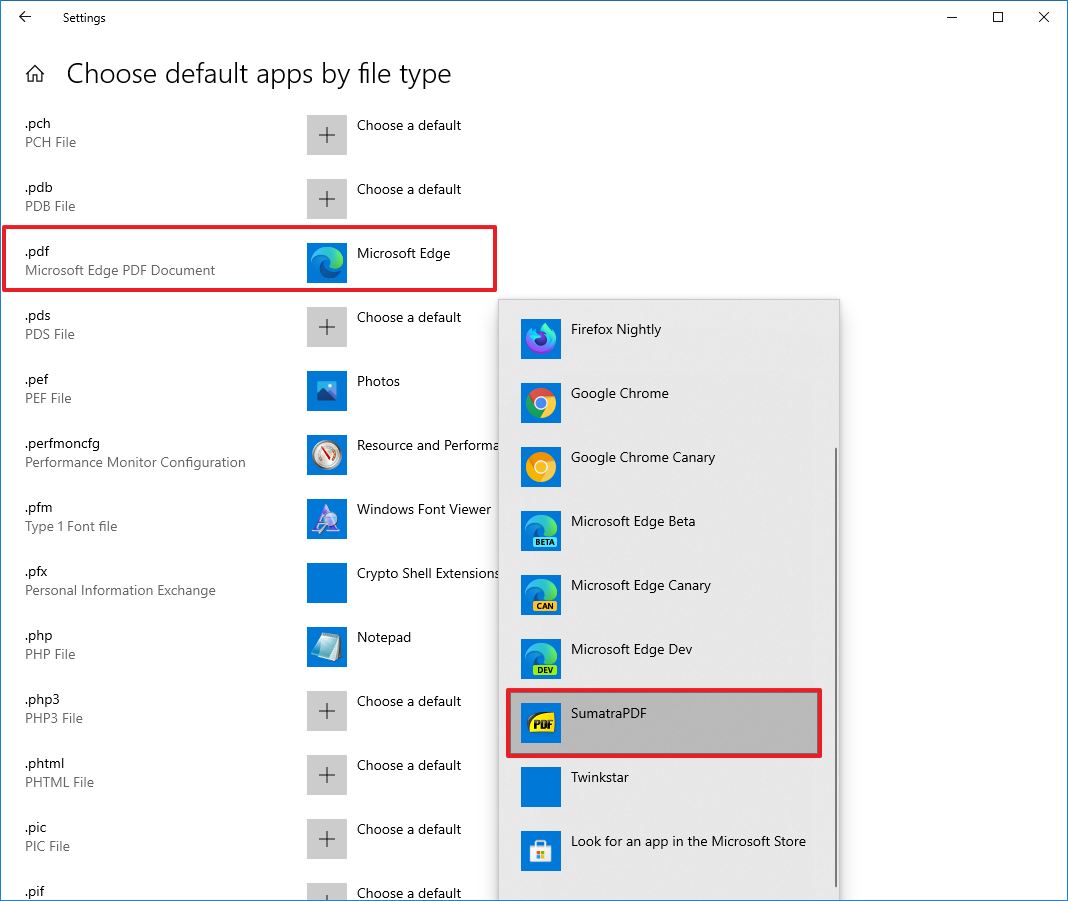Click the app list popup scrollbar
The image size is (1068, 901).
(836, 660)
